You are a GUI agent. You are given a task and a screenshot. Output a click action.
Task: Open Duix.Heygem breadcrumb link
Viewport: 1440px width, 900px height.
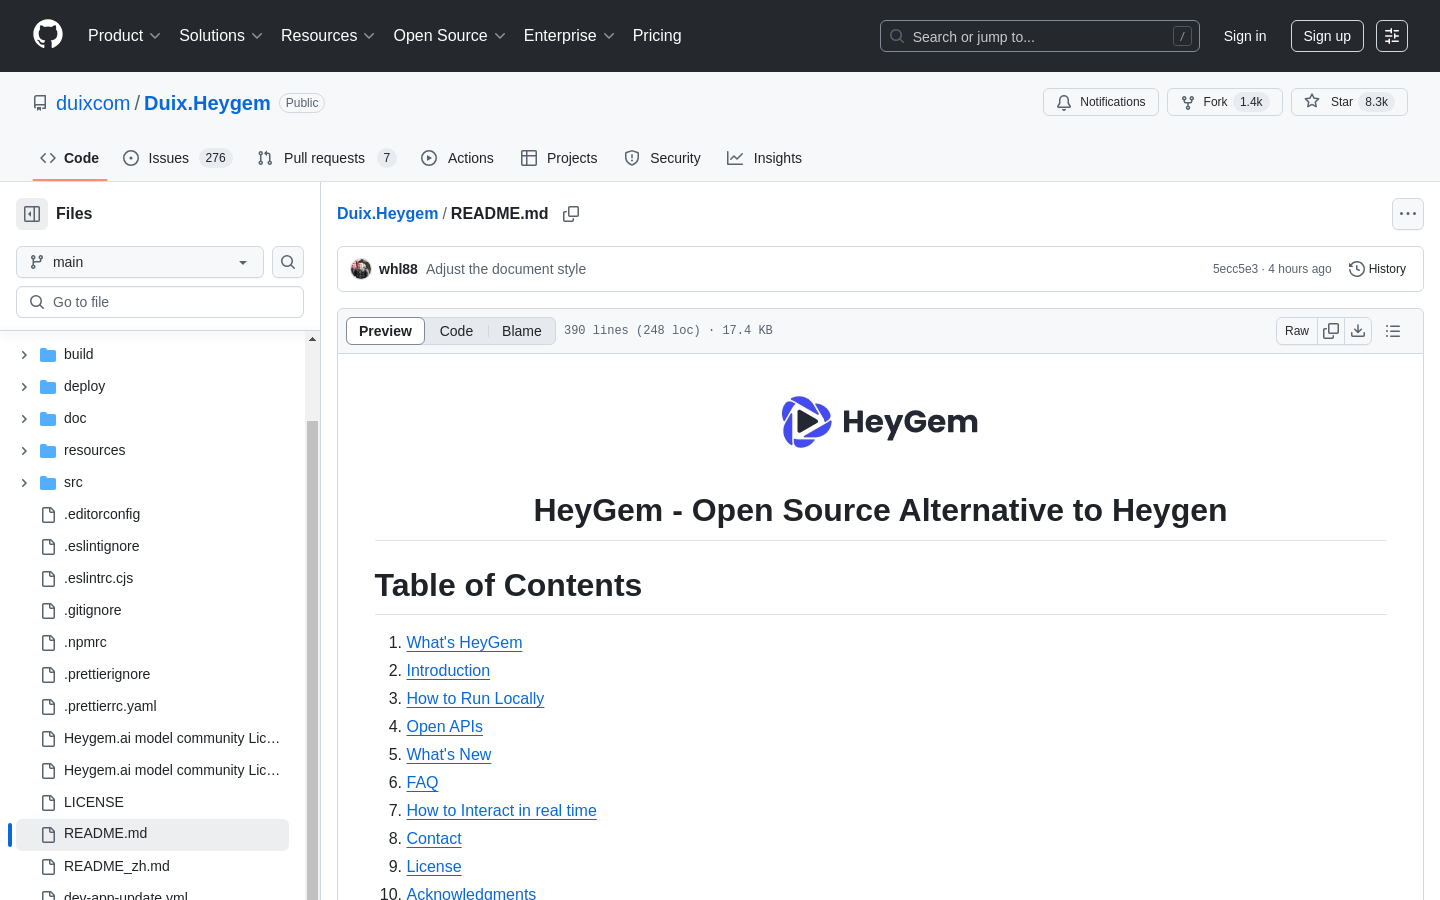click(x=388, y=214)
